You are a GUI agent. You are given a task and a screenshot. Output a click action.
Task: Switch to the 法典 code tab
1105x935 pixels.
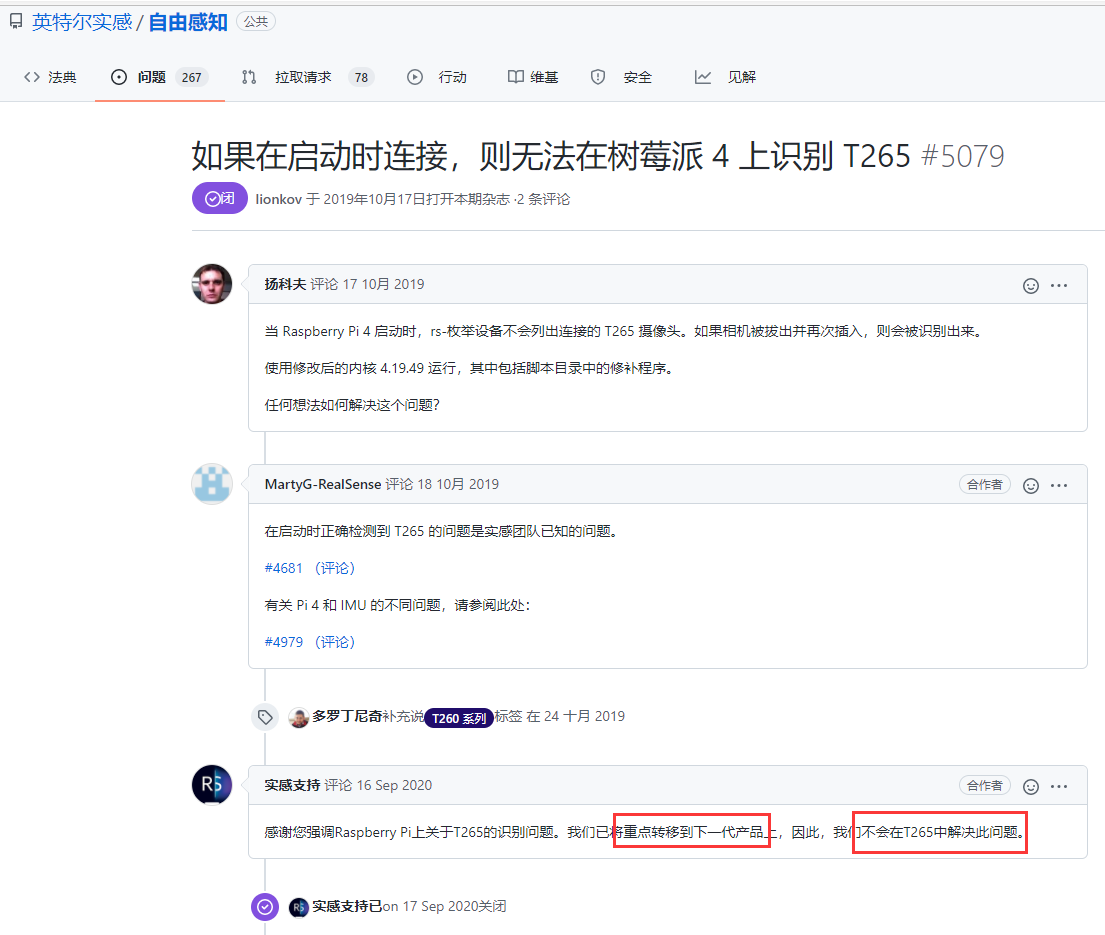(x=50, y=77)
